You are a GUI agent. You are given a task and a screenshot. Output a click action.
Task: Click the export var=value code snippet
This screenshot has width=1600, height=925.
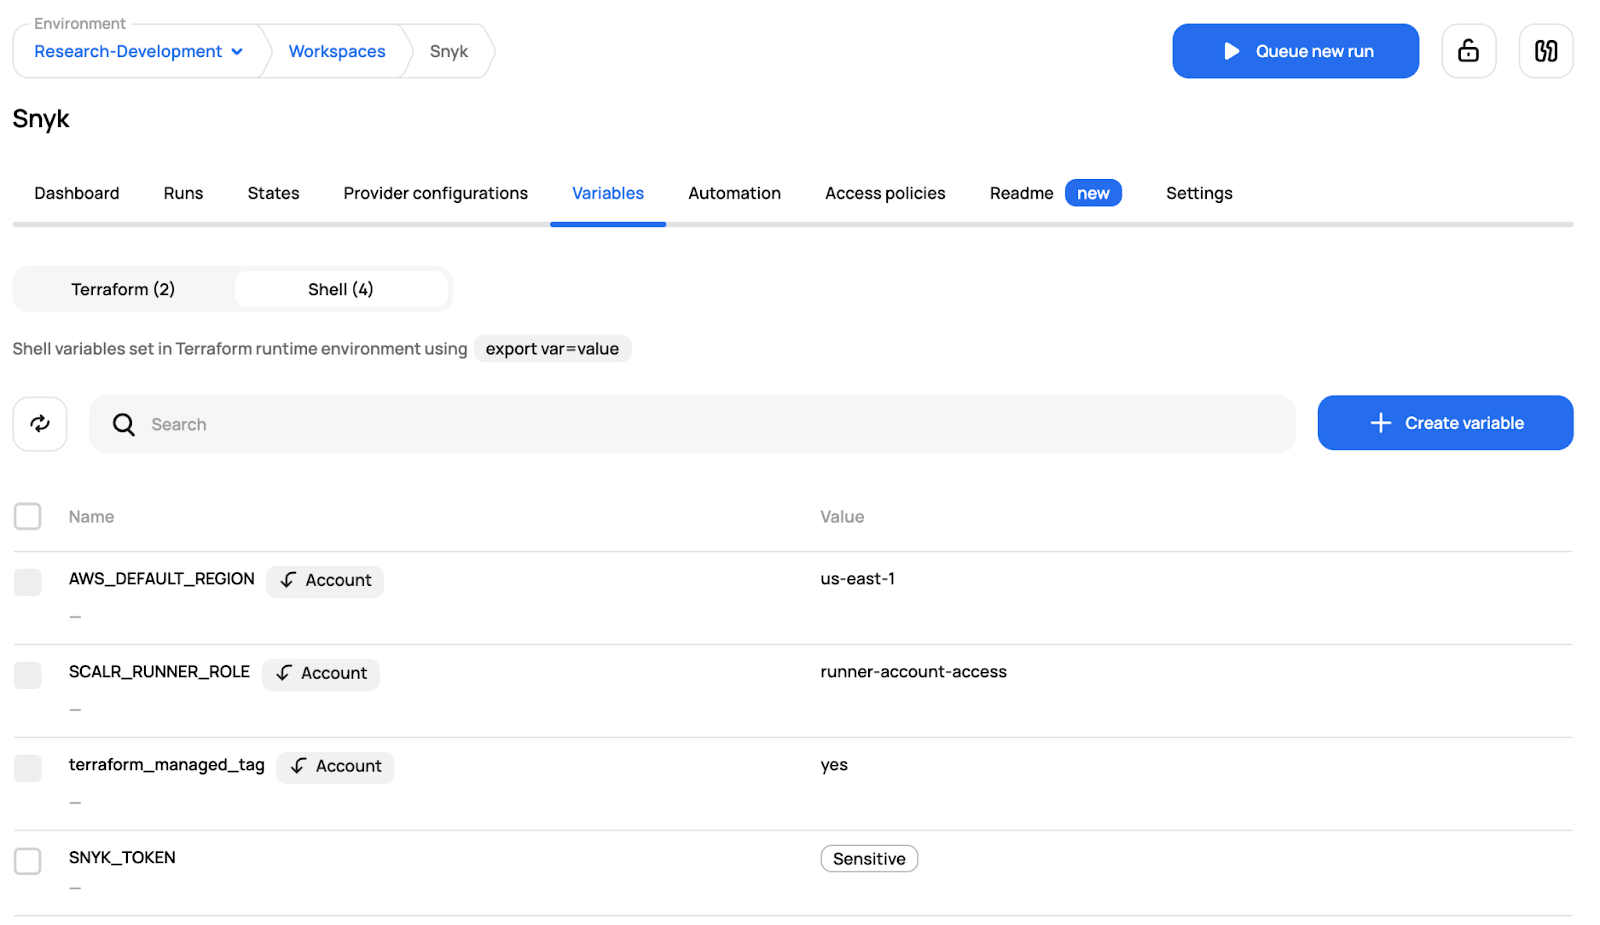point(552,349)
